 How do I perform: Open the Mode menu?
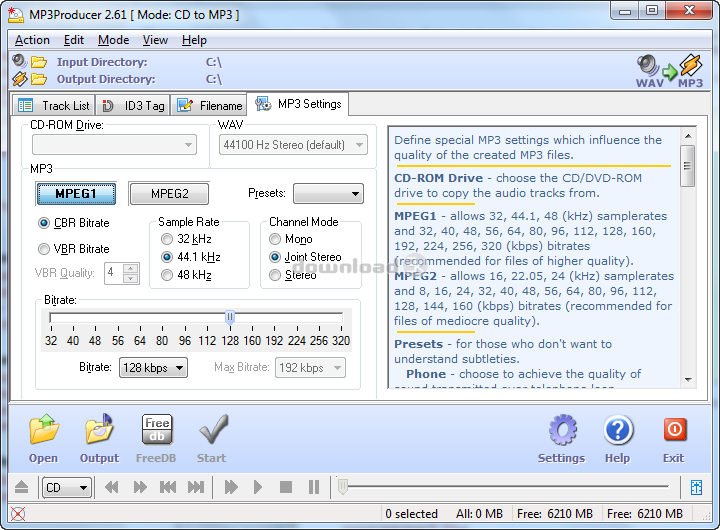click(113, 40)
